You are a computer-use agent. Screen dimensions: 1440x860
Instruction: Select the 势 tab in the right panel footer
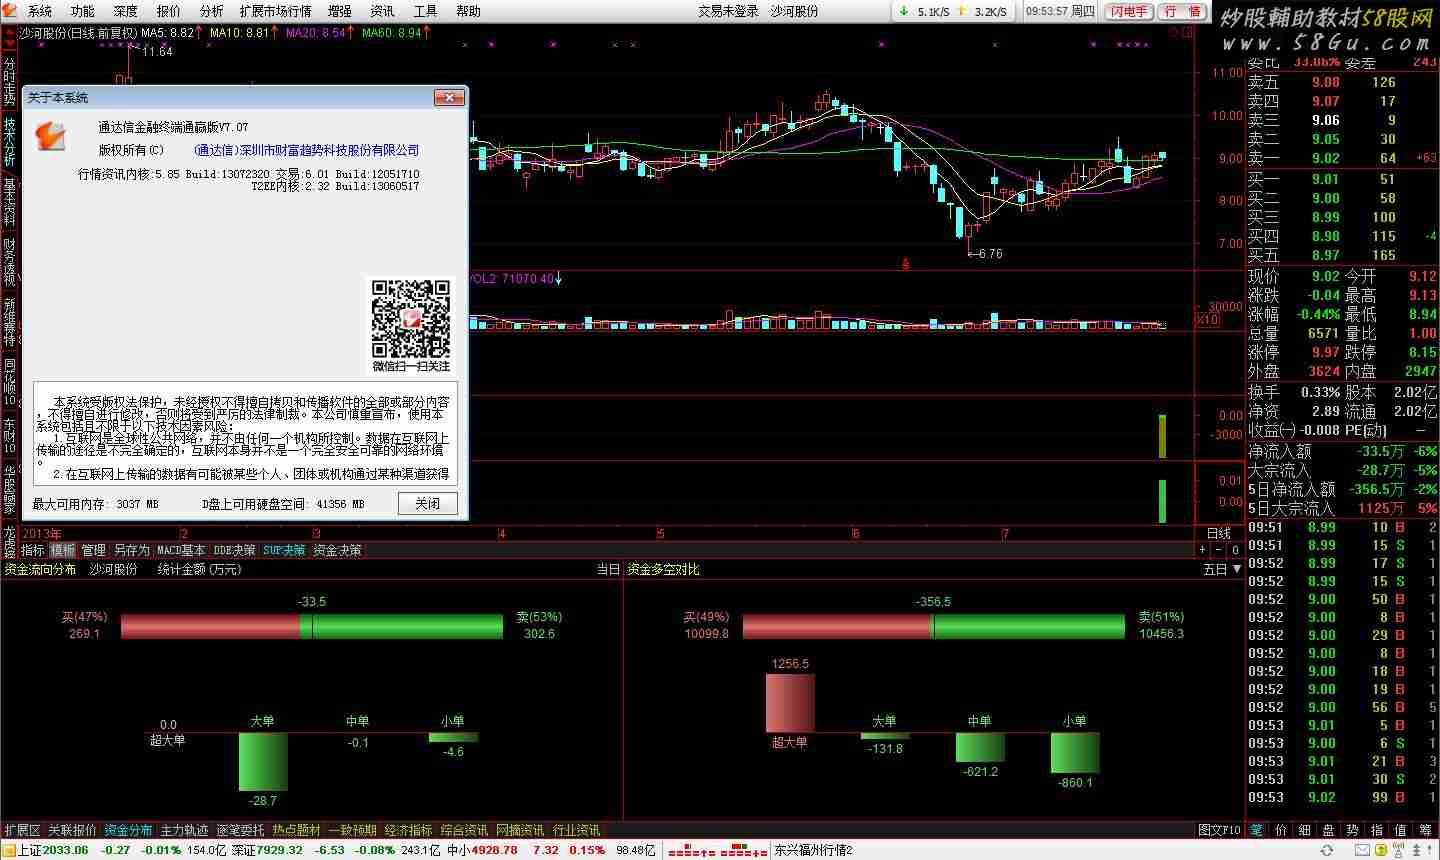(x=1353, y=830)
